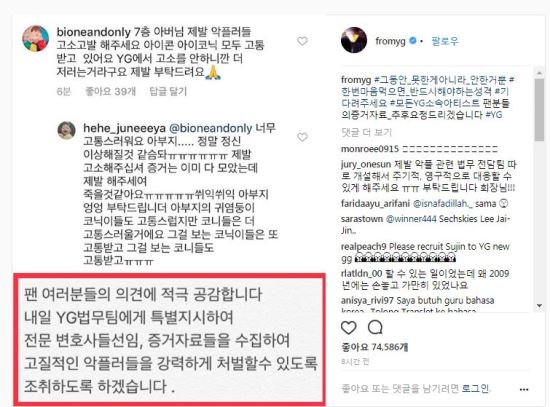
Task: Open the hehe_juneeeya avatar
Action: (66, 131)
